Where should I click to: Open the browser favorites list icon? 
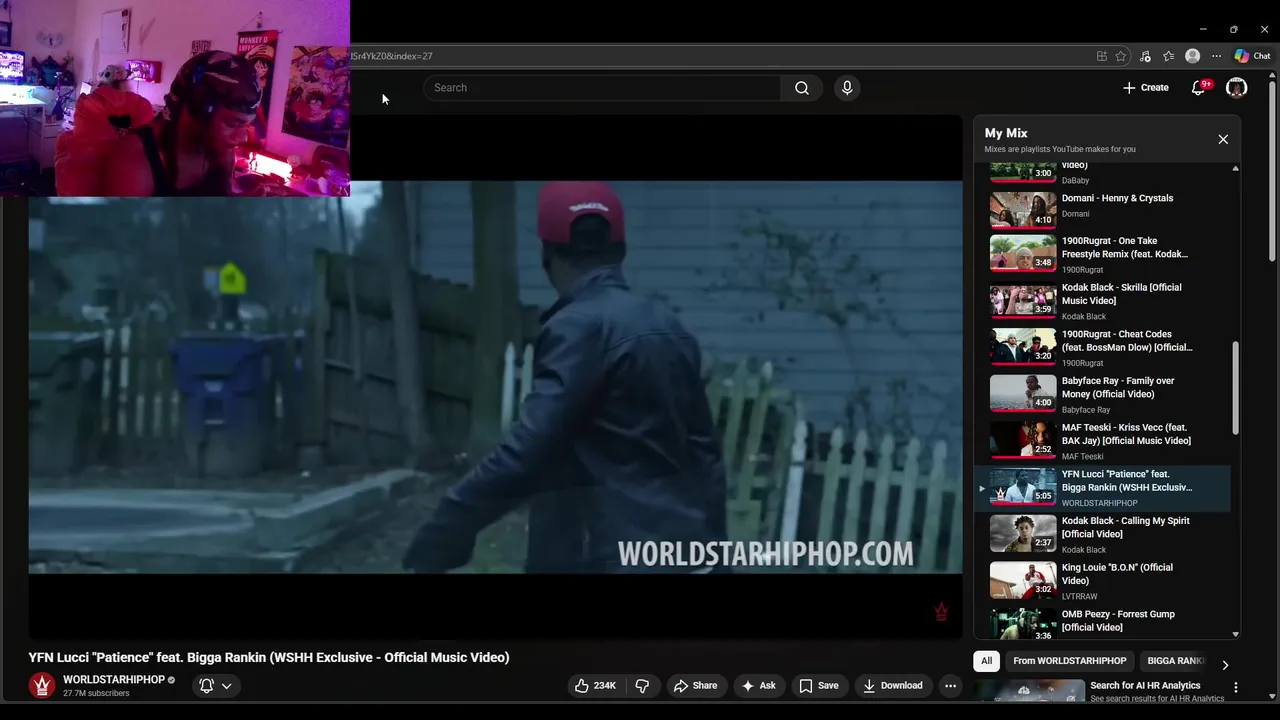point(1168,56)
